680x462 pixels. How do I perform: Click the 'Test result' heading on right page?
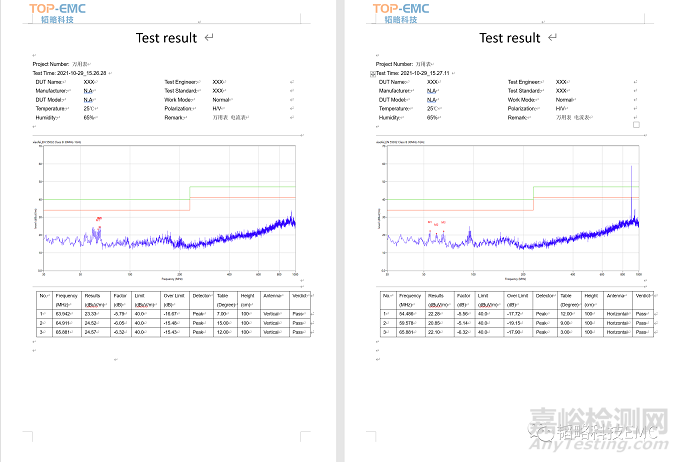(510, 38)
